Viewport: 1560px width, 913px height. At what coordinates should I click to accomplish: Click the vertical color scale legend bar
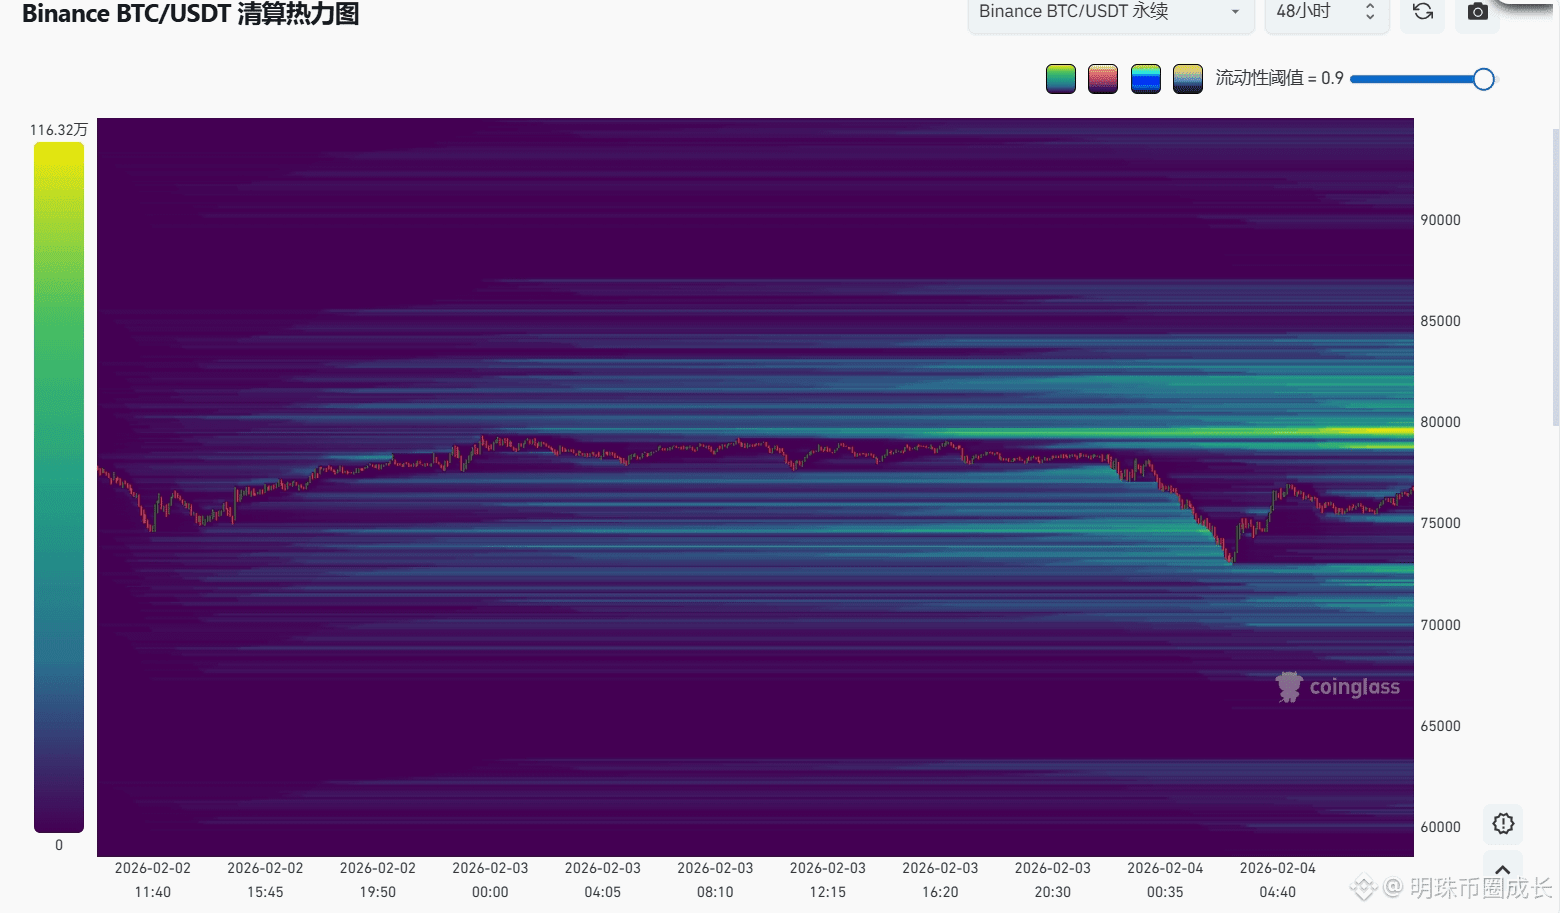tap(59, 487)
